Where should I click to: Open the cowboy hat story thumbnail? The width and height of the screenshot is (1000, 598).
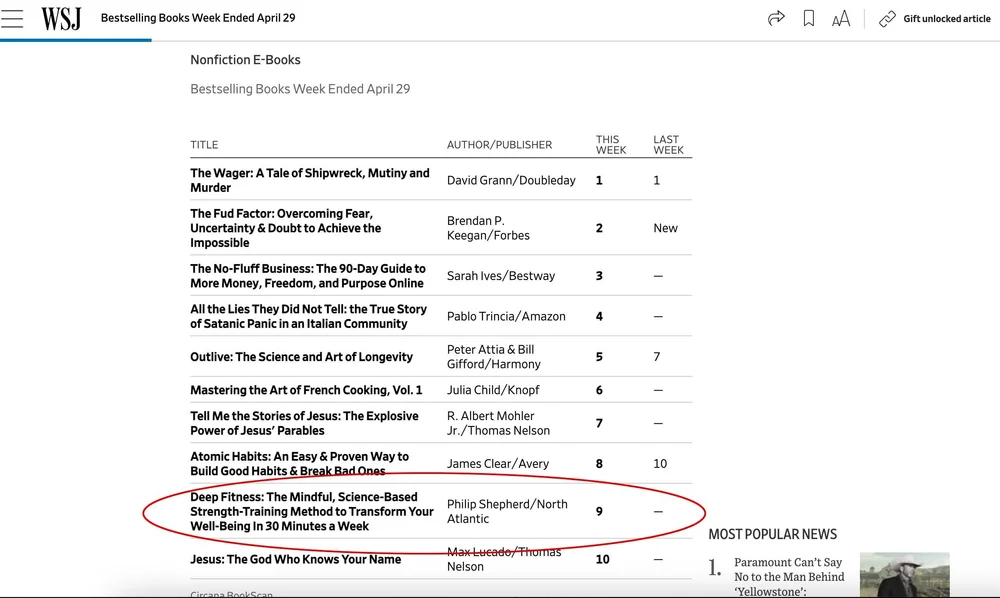click(x=904, y=575)
